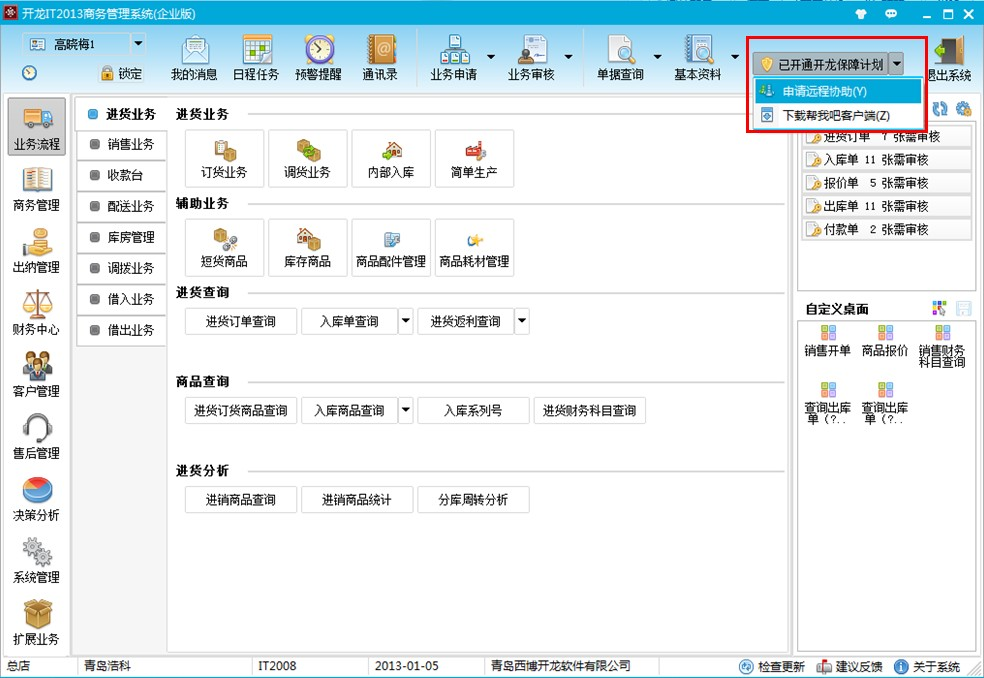This screenshot has height=678, width=984.
Task: Click the T-shirt skin icon in title bar
Action: pos(861,13)
